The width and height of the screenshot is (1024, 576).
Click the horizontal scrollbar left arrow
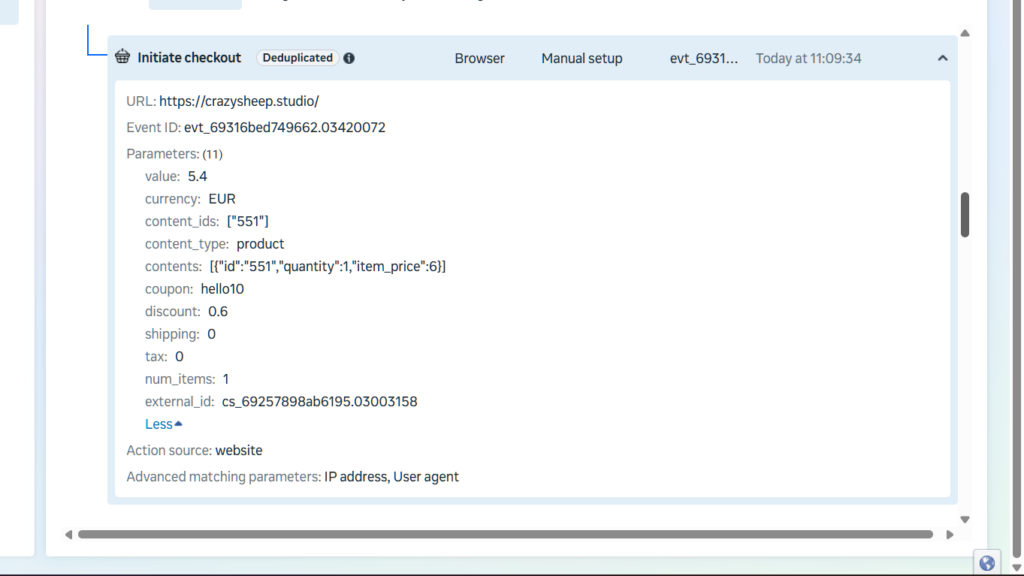pos(68,535)
